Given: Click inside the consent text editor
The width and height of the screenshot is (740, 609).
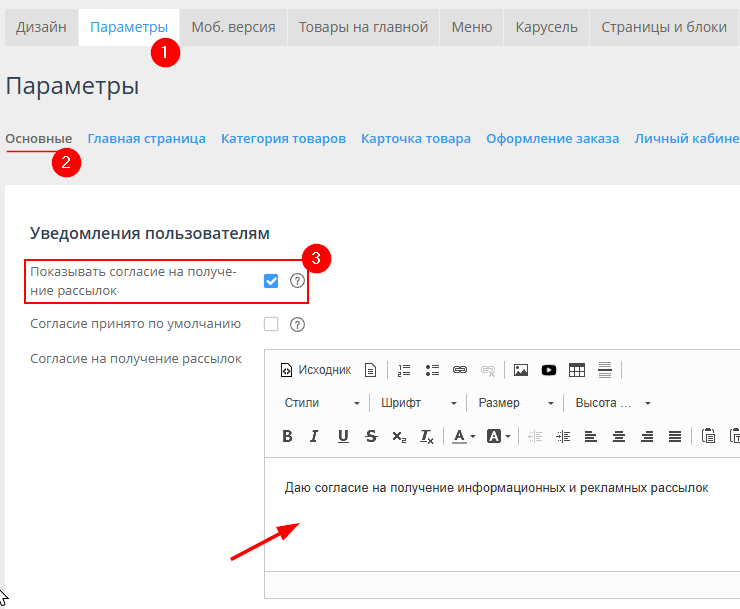Looking at the screenshot, I should [x=502, y=515].
